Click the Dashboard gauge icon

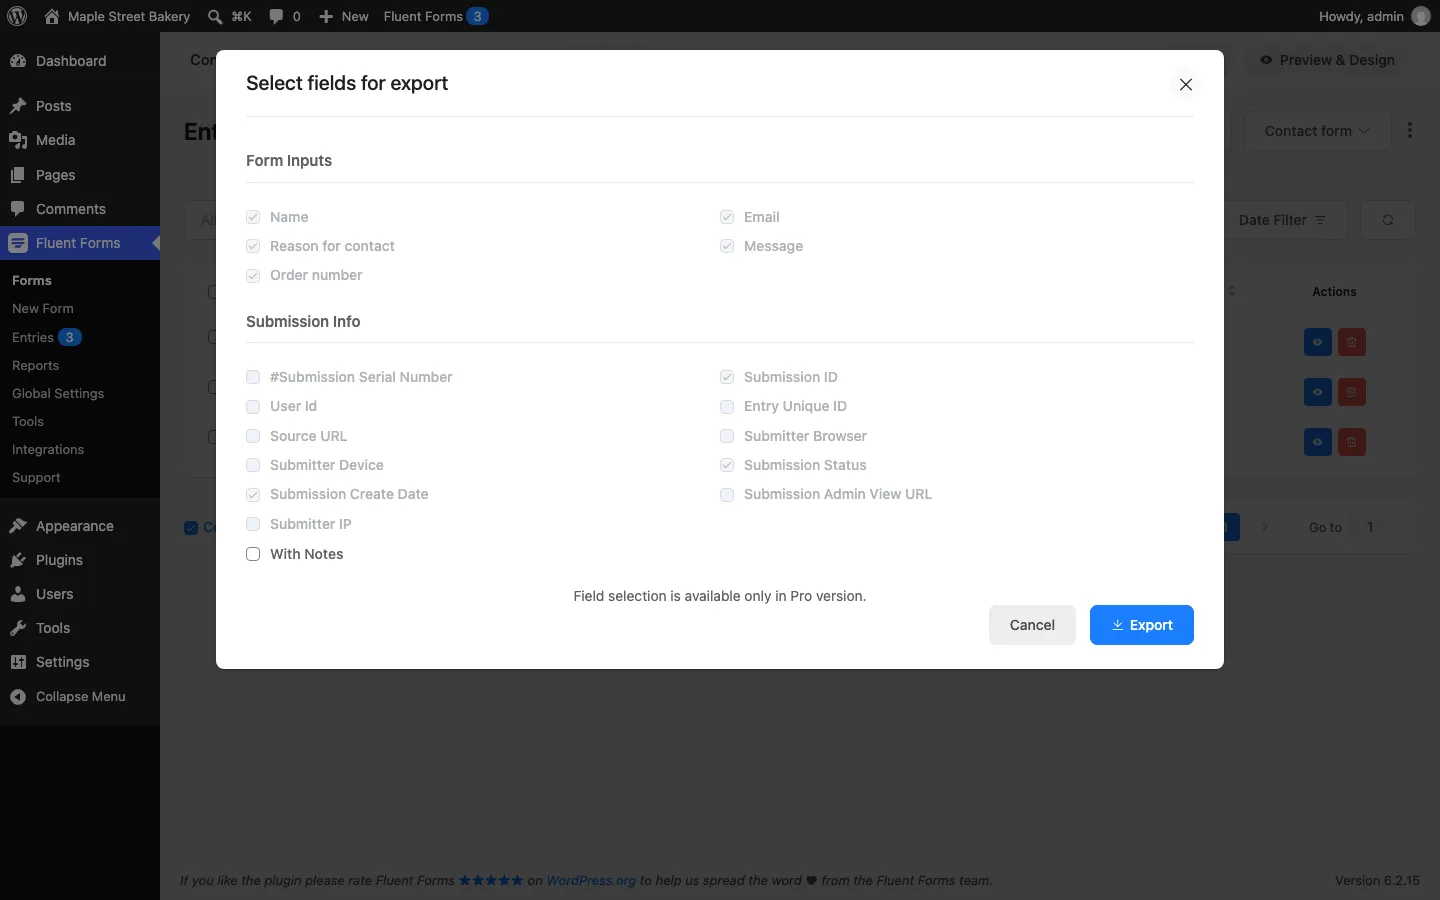(x=18, y=61)
